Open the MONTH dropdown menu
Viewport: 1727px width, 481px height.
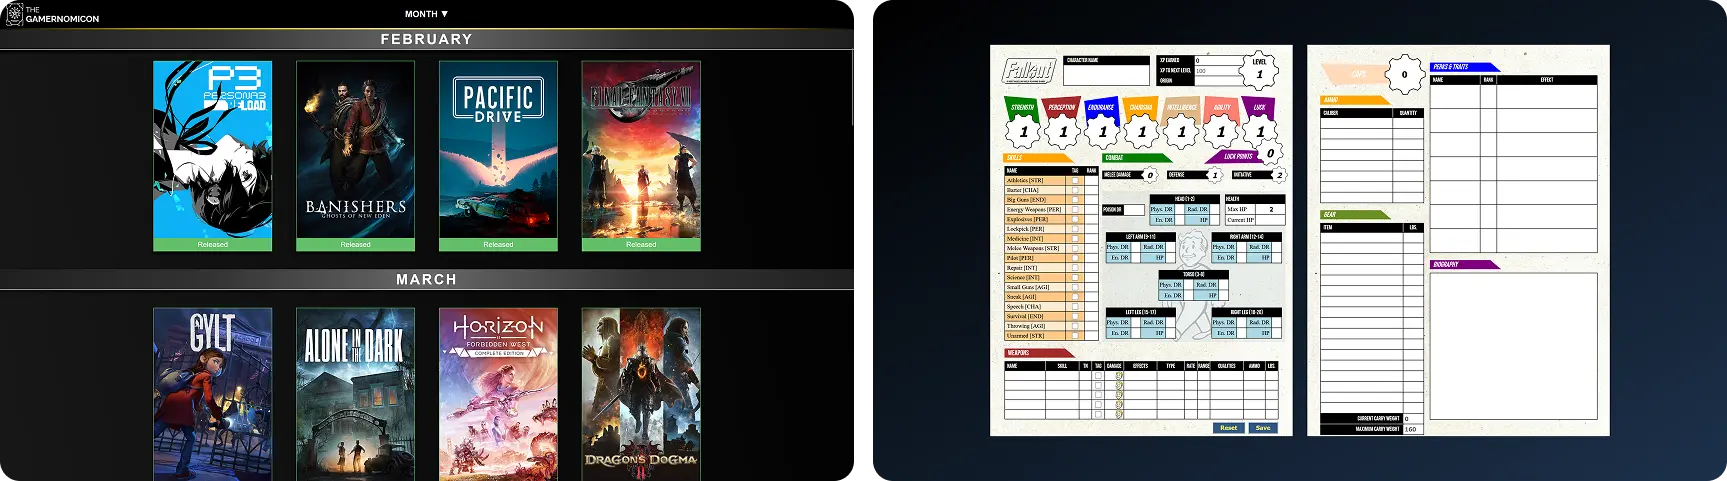click(426, 14)
